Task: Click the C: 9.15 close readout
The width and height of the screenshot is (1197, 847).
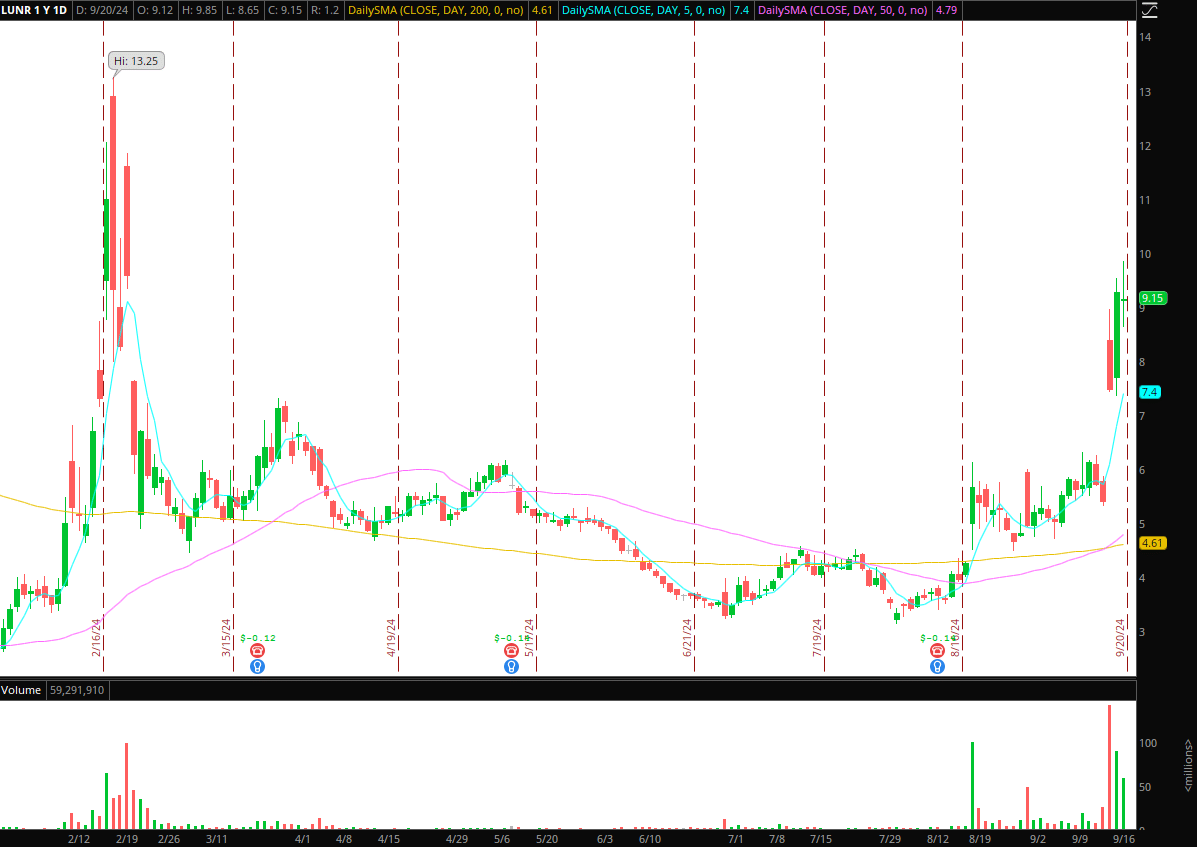Action: point(286,10)
